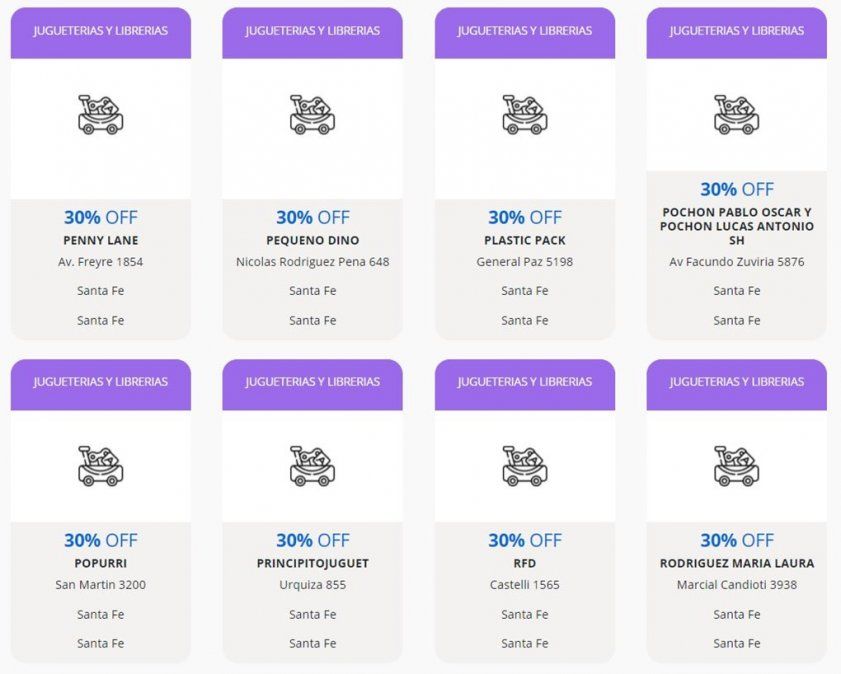Click the toy cart icon above Pochon Pablo Oscar

[x=736, y=115]
